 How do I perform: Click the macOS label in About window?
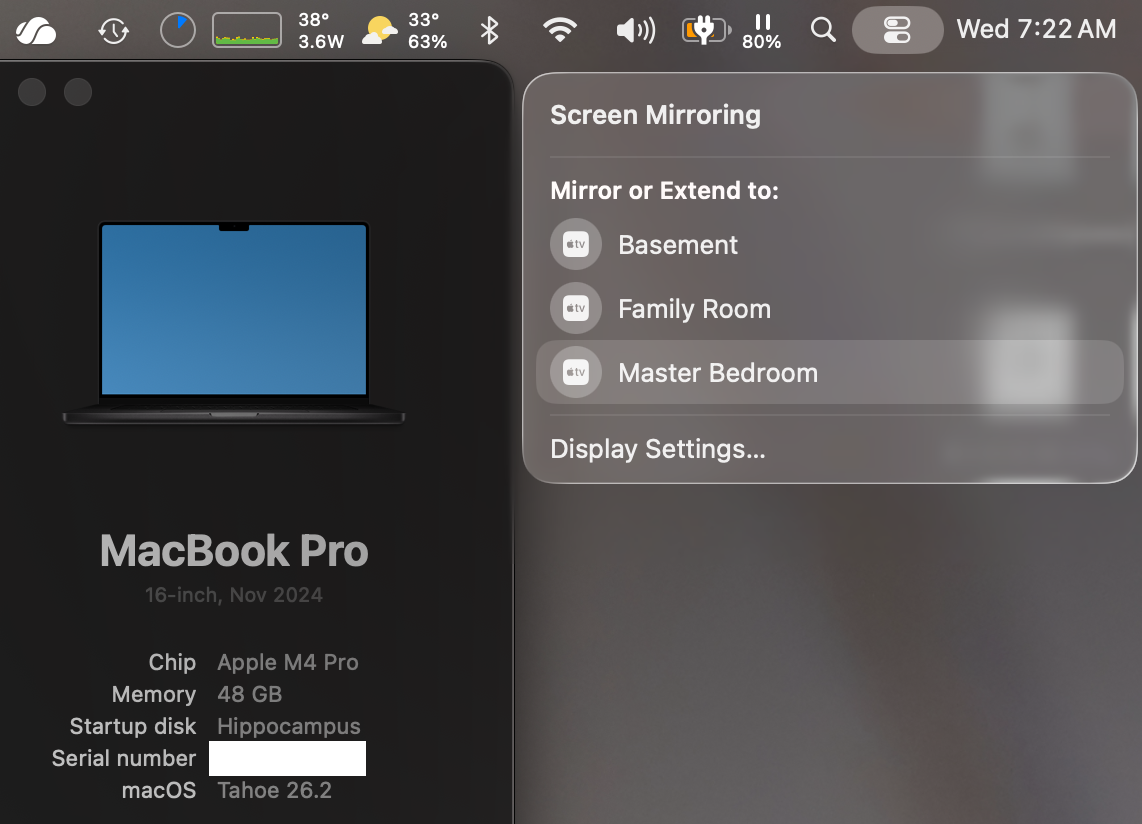pos(159,790)
